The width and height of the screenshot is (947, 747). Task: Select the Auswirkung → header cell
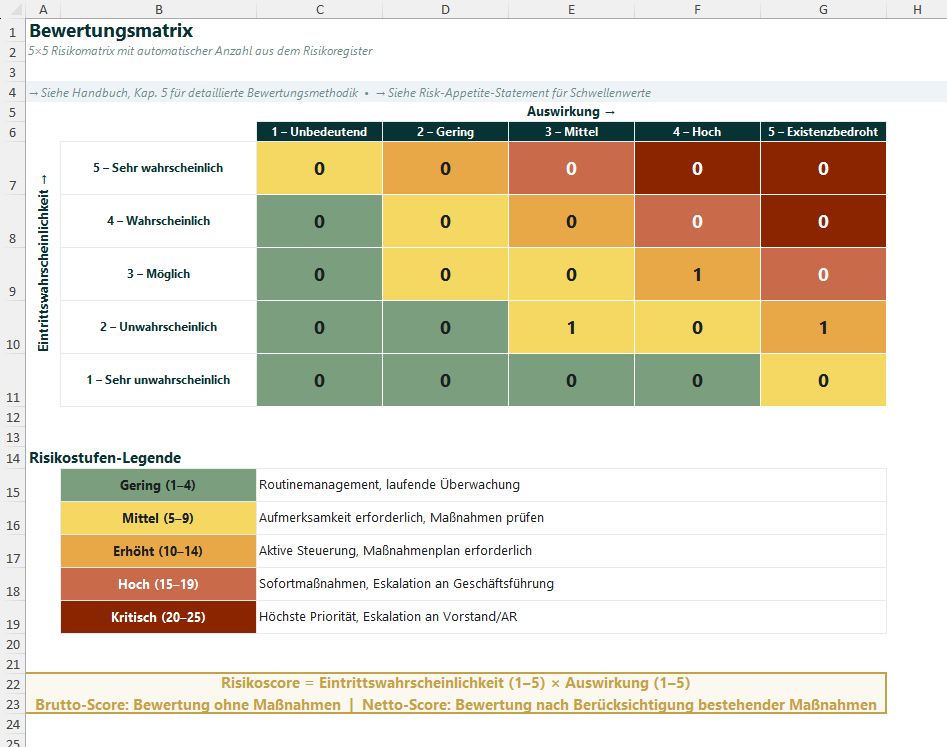[x=571, y=111]
